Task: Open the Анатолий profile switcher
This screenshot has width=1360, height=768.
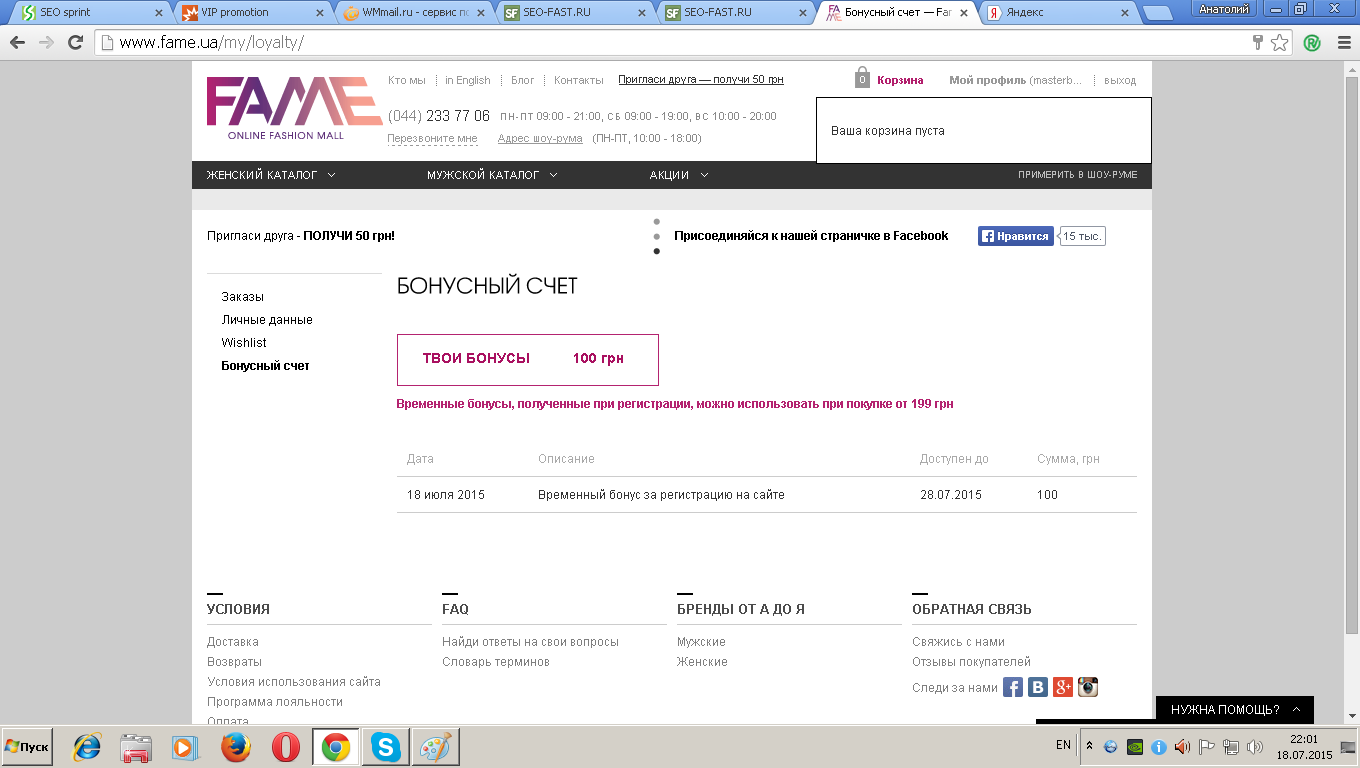Action: click(1225, 9)
